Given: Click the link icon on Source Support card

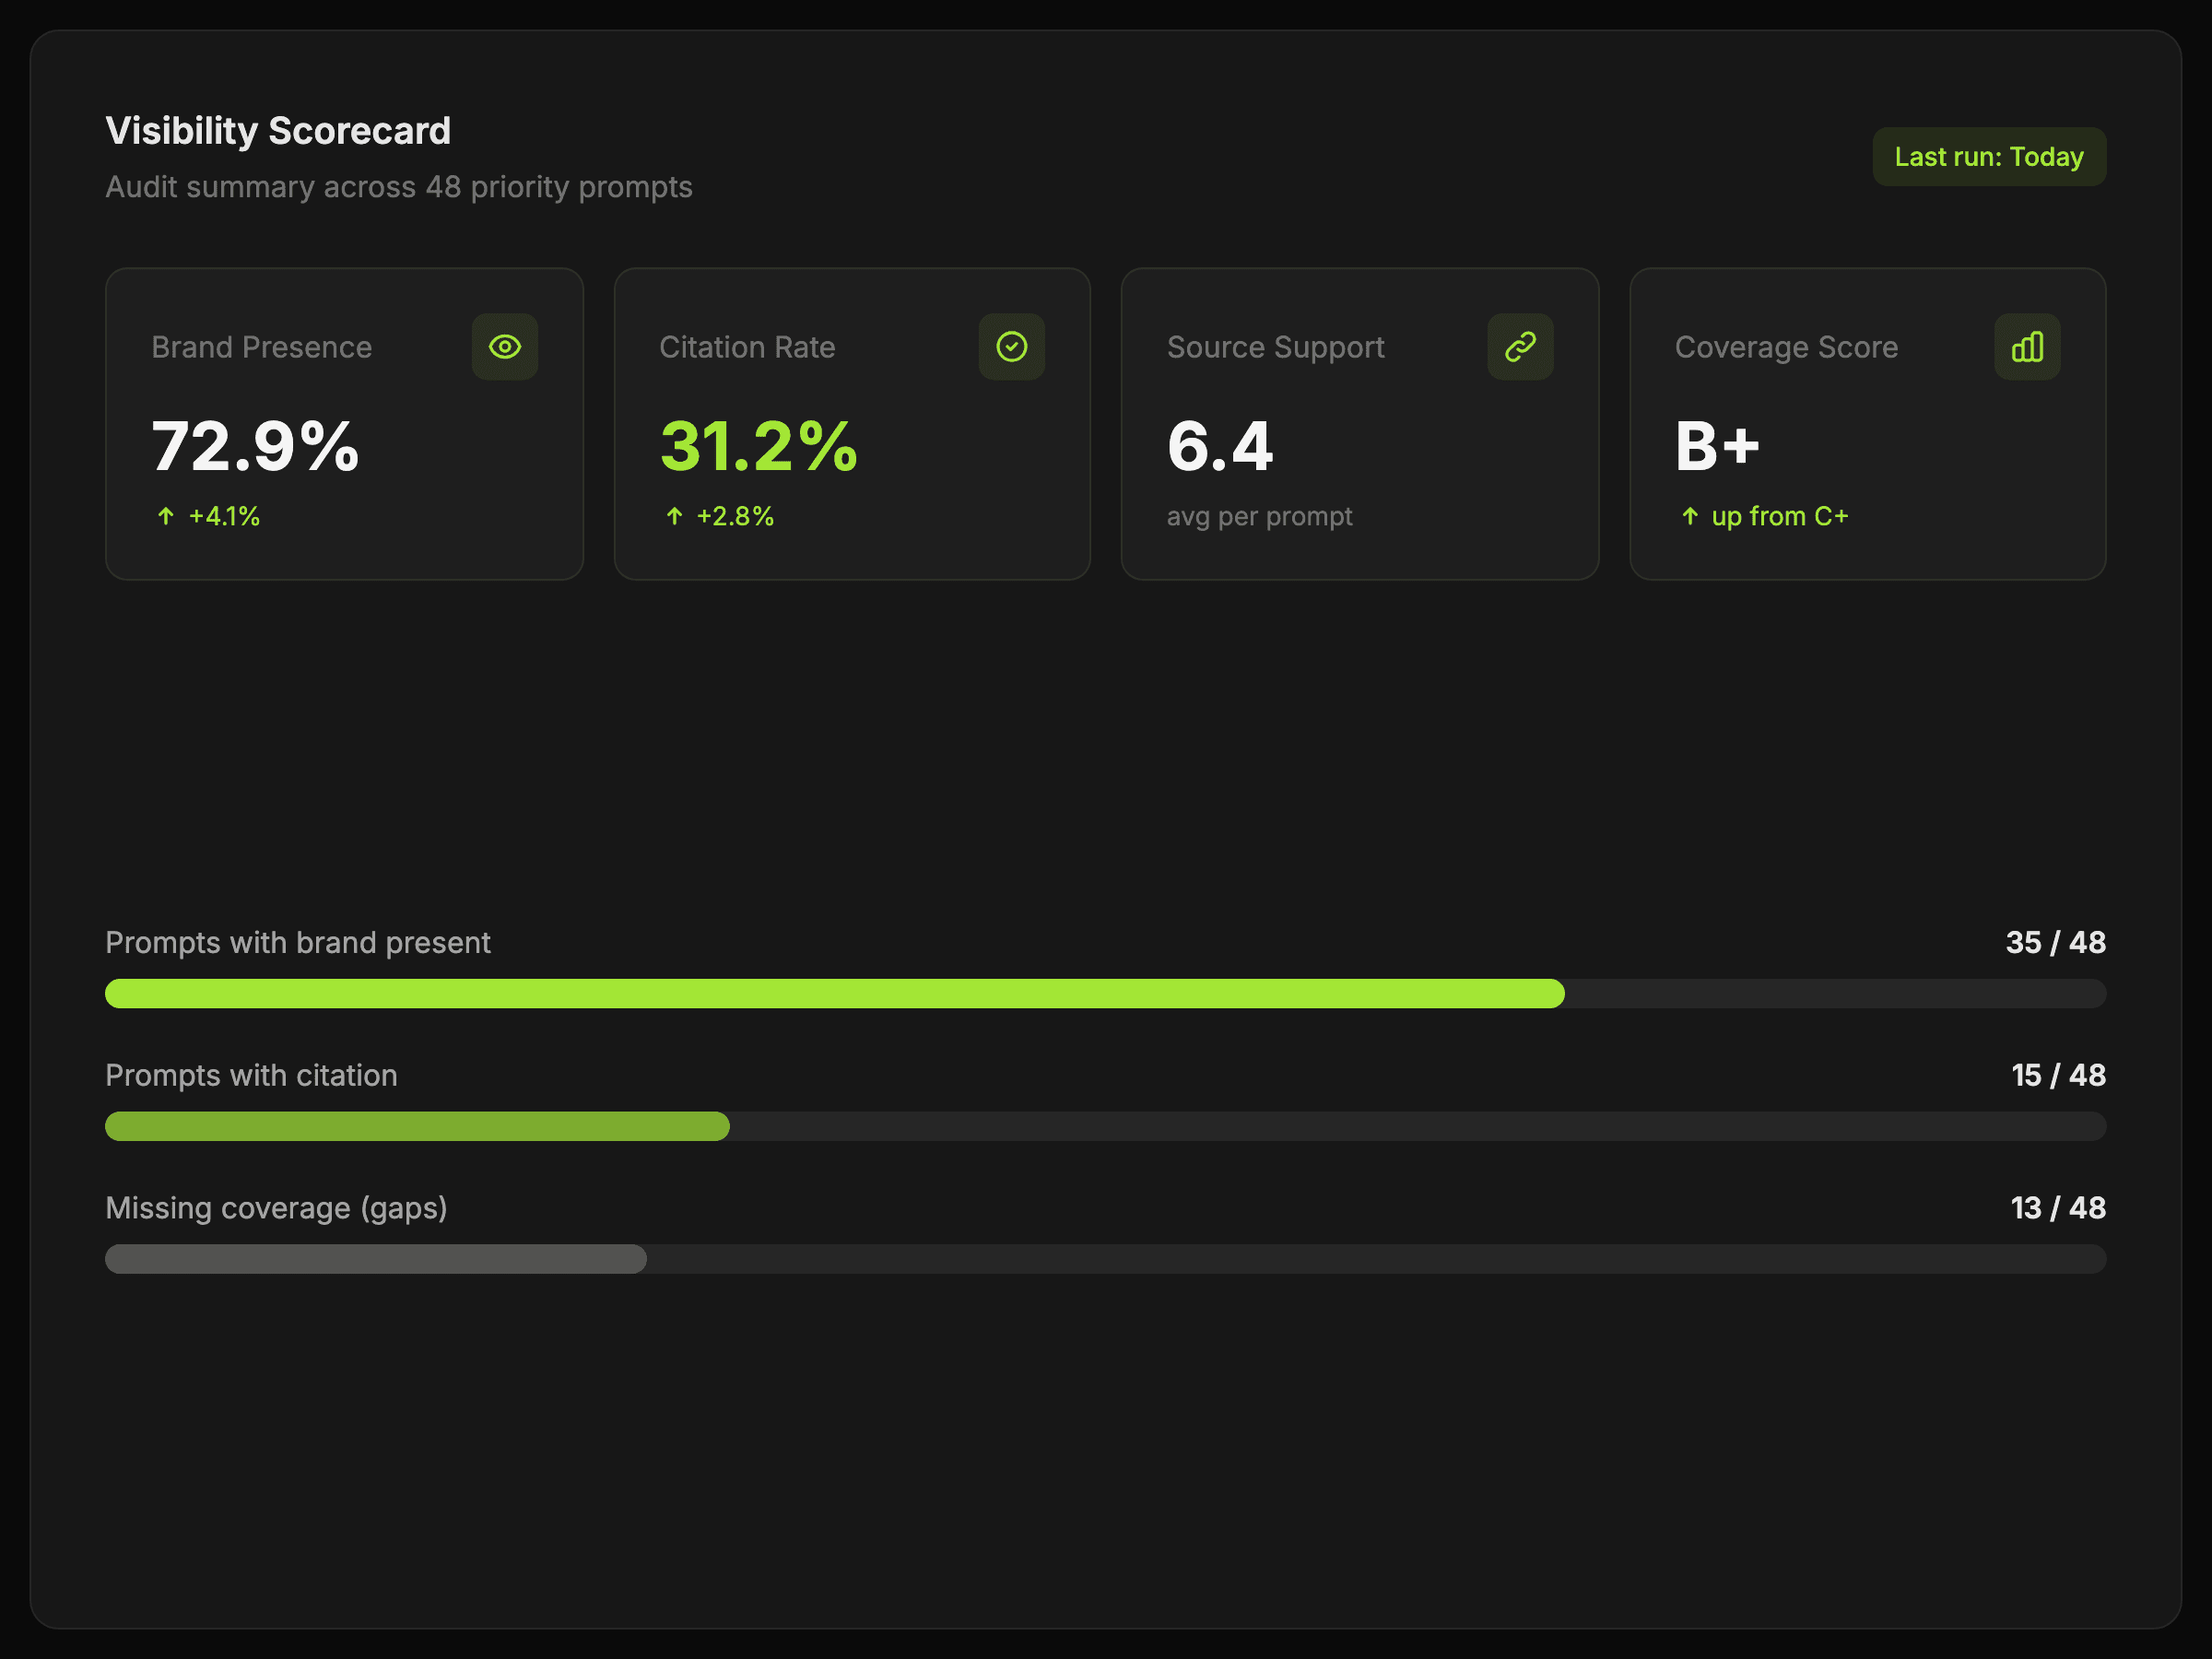Looking at the screenshot, I should [x=1519, y=347].
